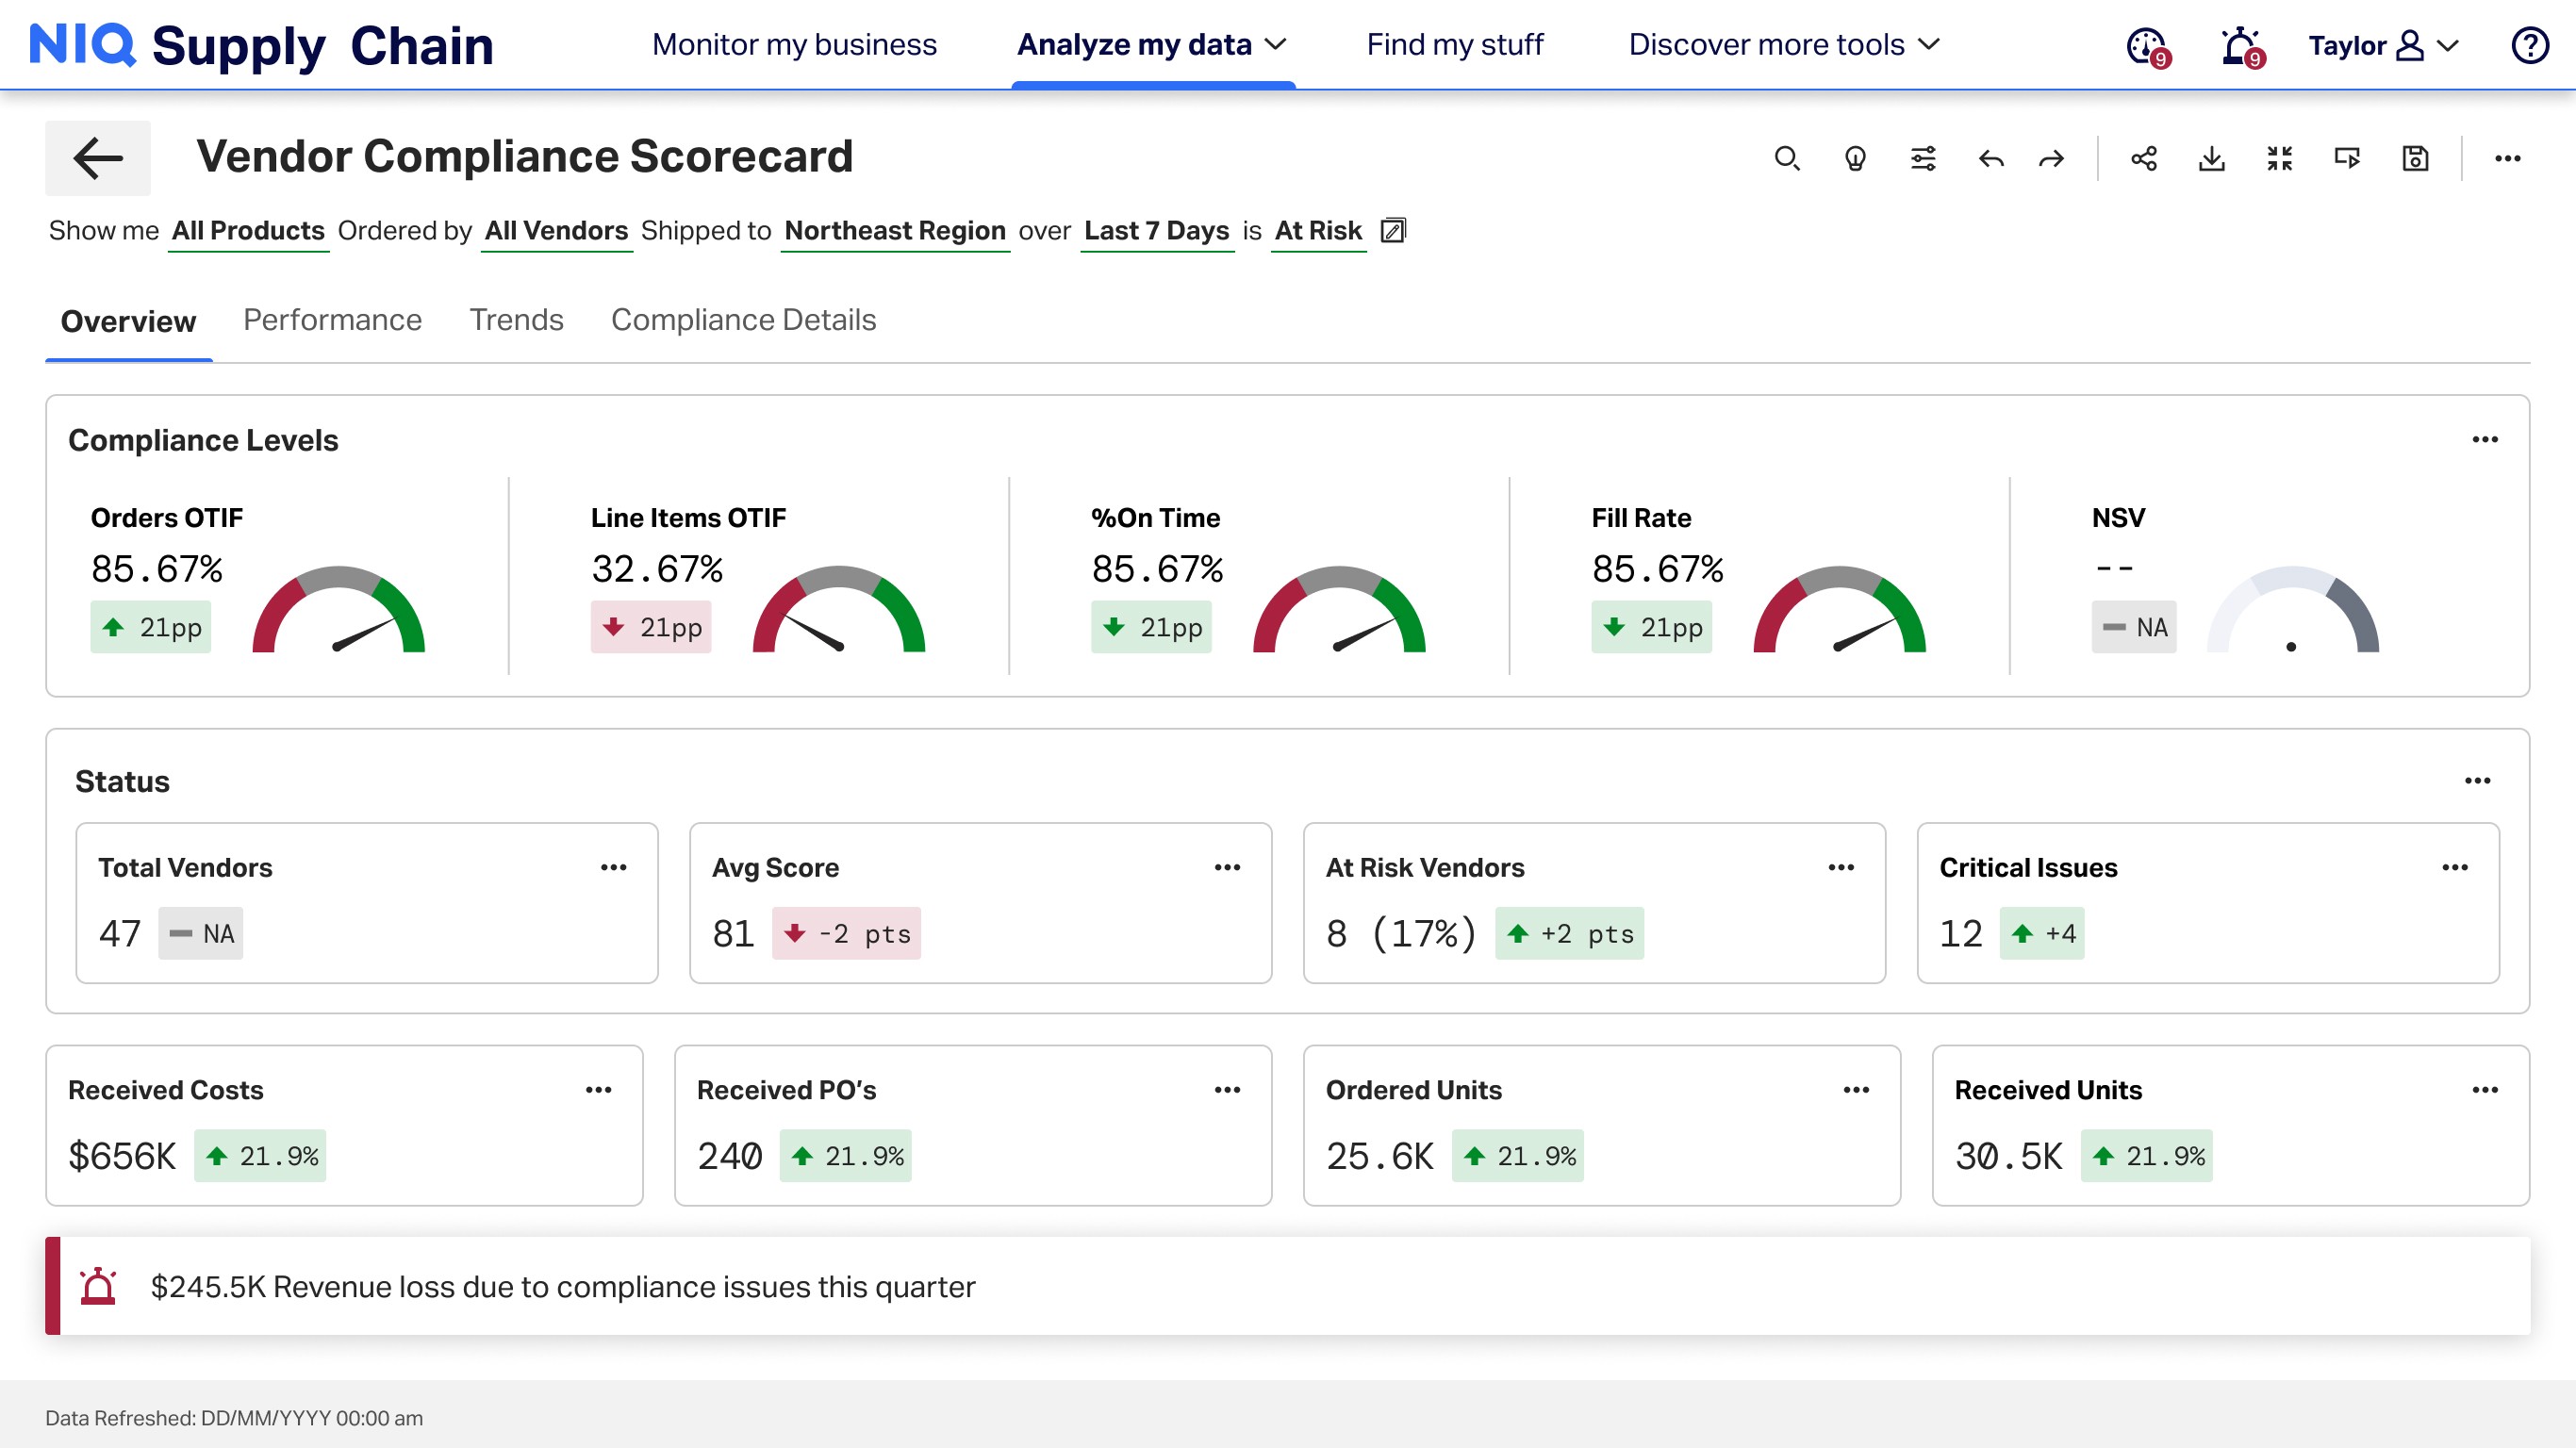Image resolution: width=2576 pixels, height=1448 pixels.
Task: Expand the Analyze my data menu
Action: [x=1151, y=45]
